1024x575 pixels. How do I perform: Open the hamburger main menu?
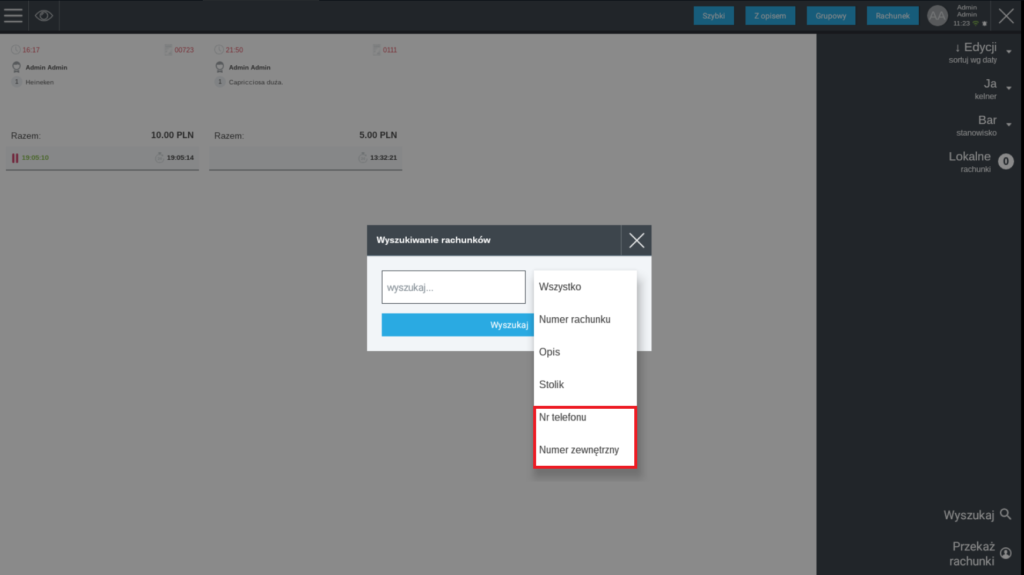[x=13, y=15]
